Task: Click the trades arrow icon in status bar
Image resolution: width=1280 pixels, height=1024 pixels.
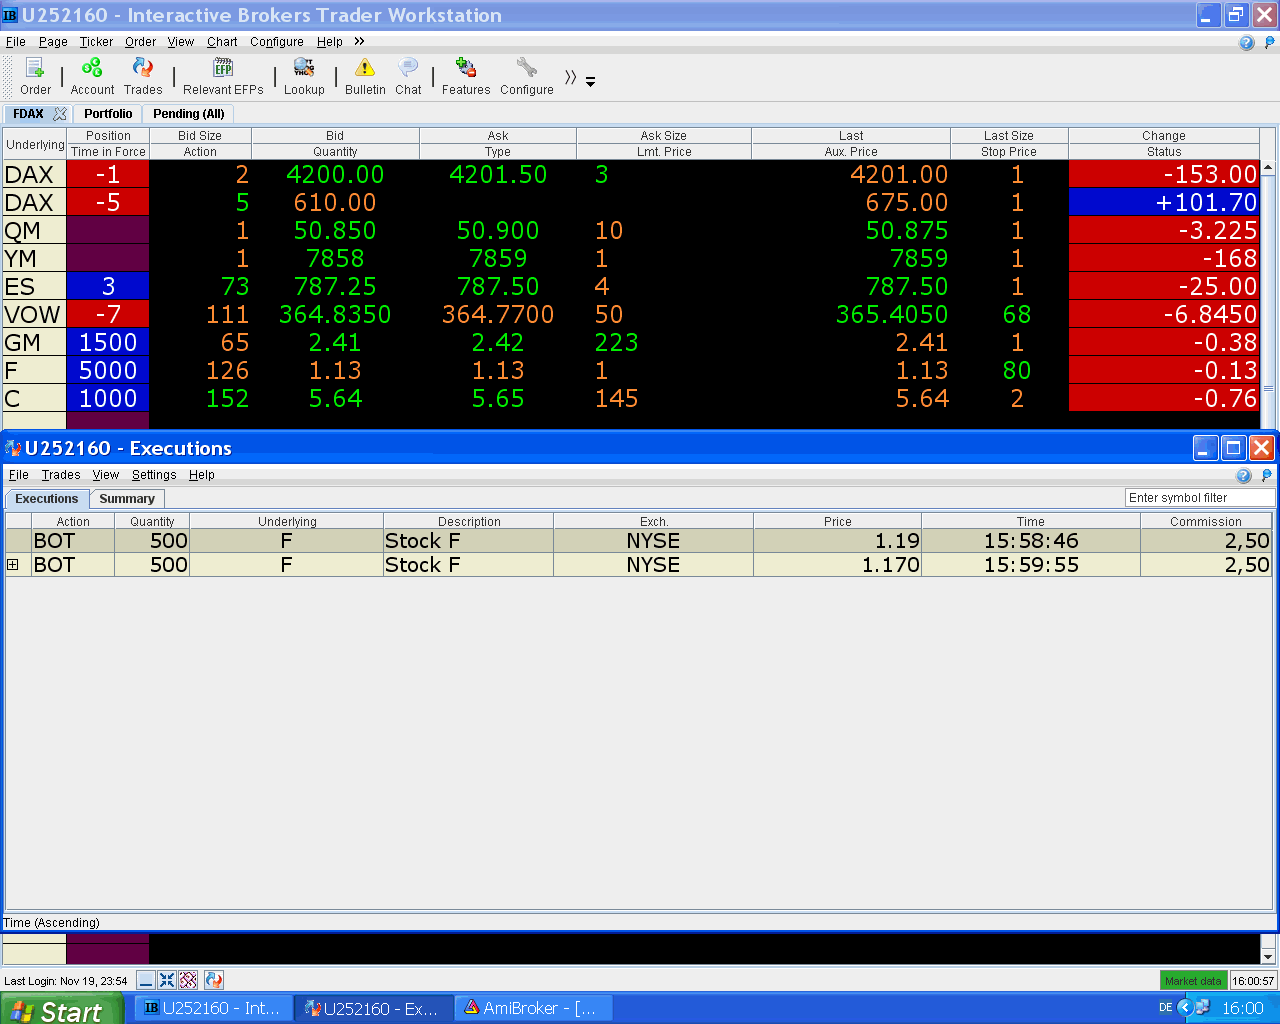Action: (213, 980)
